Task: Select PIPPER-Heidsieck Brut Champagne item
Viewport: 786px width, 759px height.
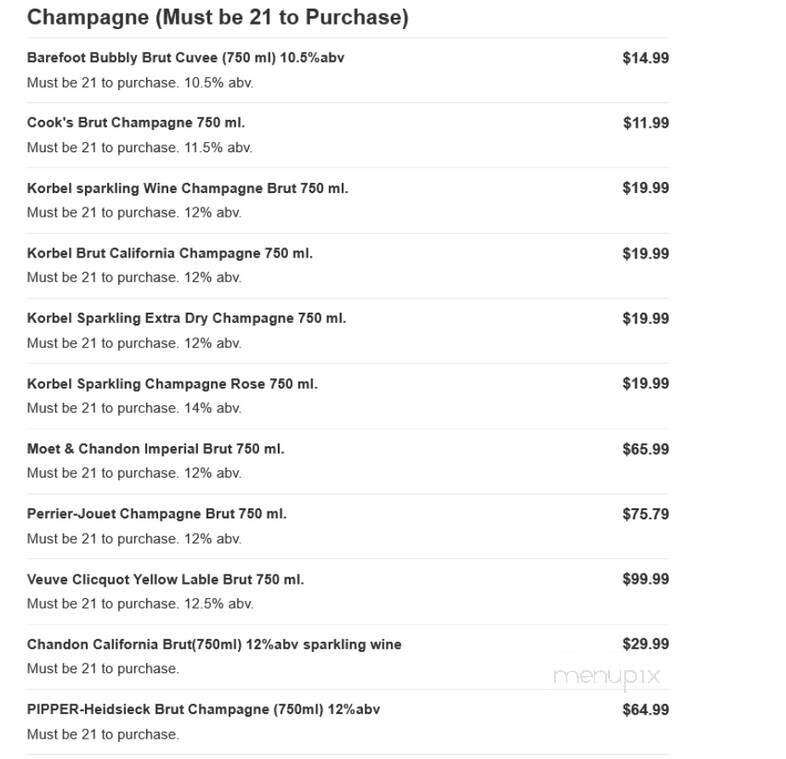Action: 203,710
